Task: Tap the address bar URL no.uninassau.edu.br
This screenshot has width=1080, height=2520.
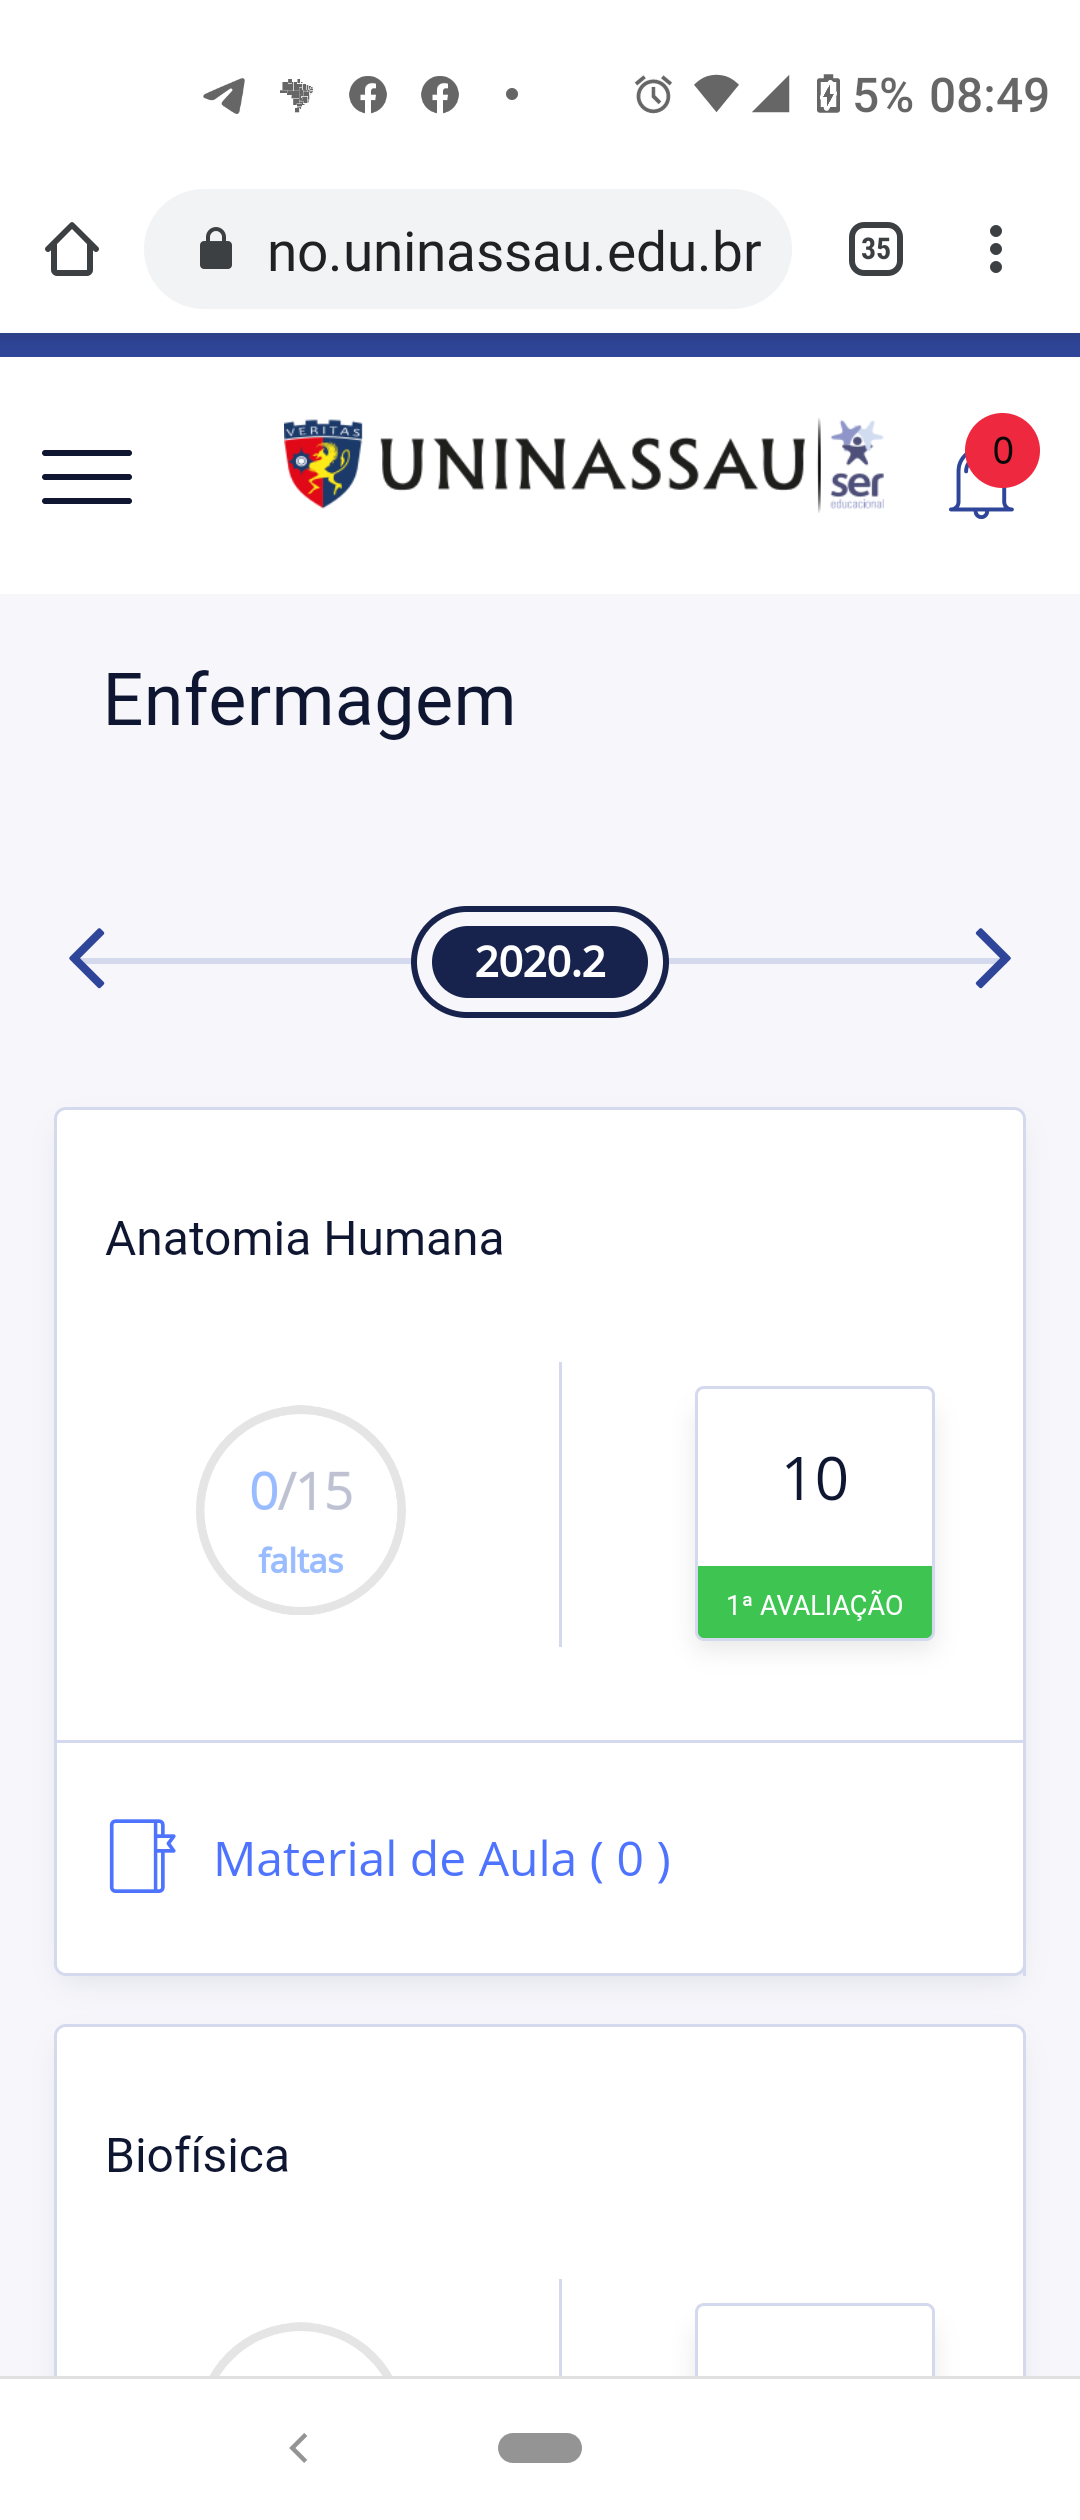Action: [514, 251]
